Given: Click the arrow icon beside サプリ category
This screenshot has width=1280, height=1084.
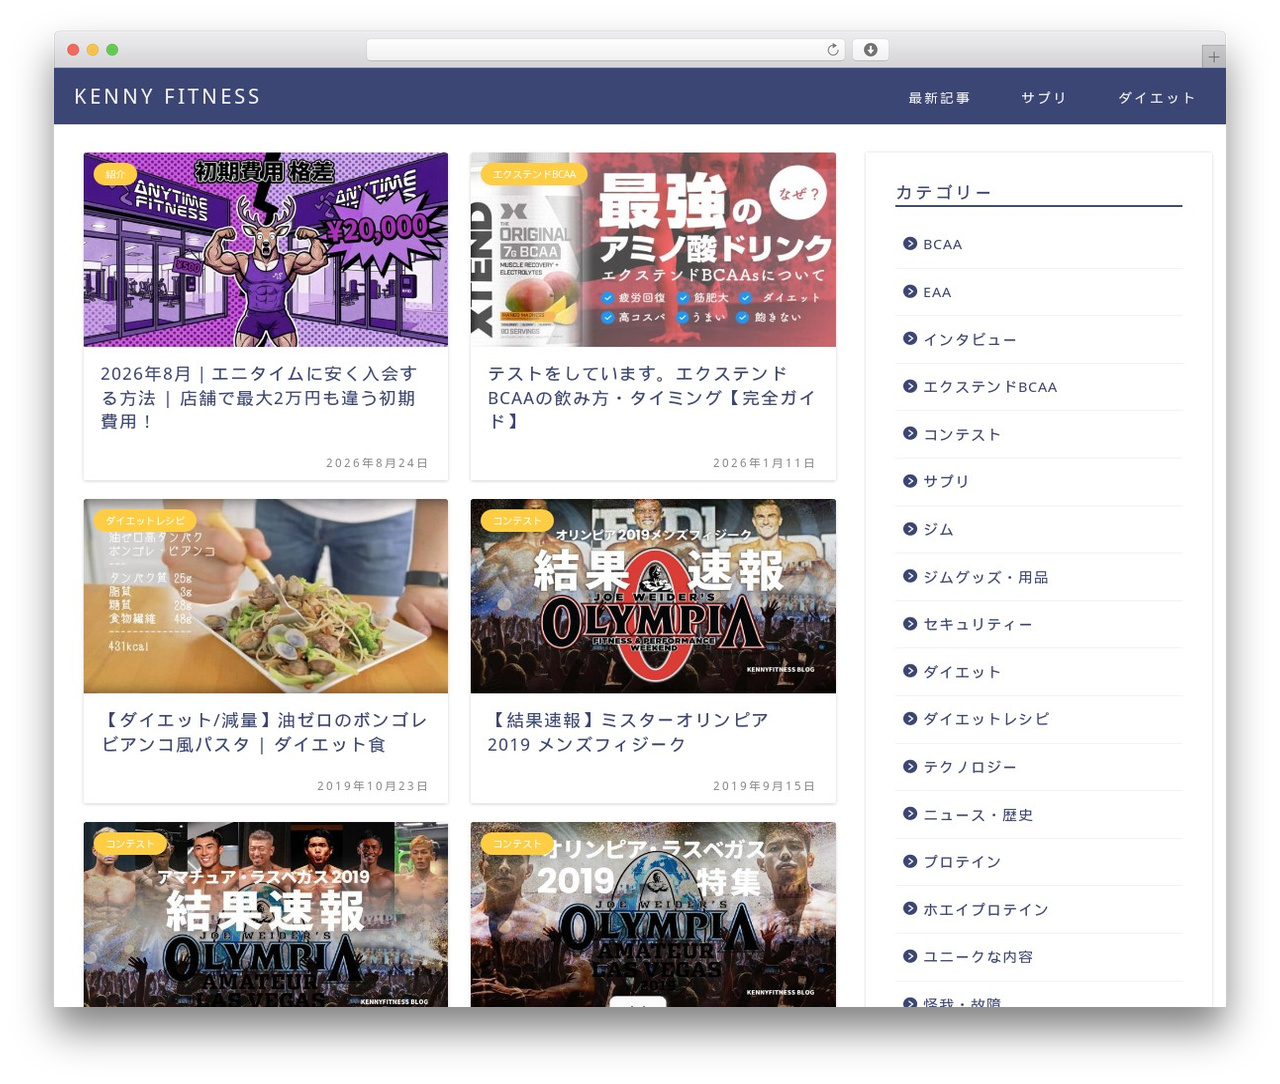Looking at the screenshot, I should tap(910, 481).
